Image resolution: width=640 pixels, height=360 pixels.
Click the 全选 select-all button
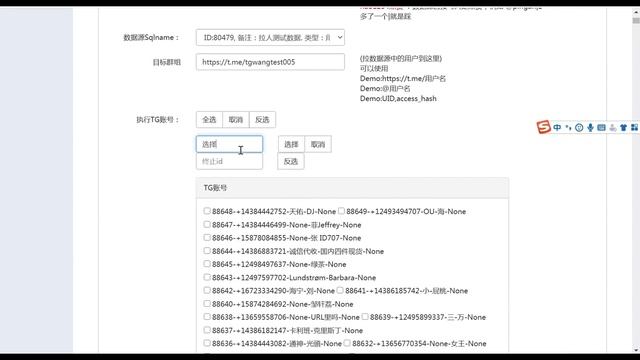(x=209, y=120)
